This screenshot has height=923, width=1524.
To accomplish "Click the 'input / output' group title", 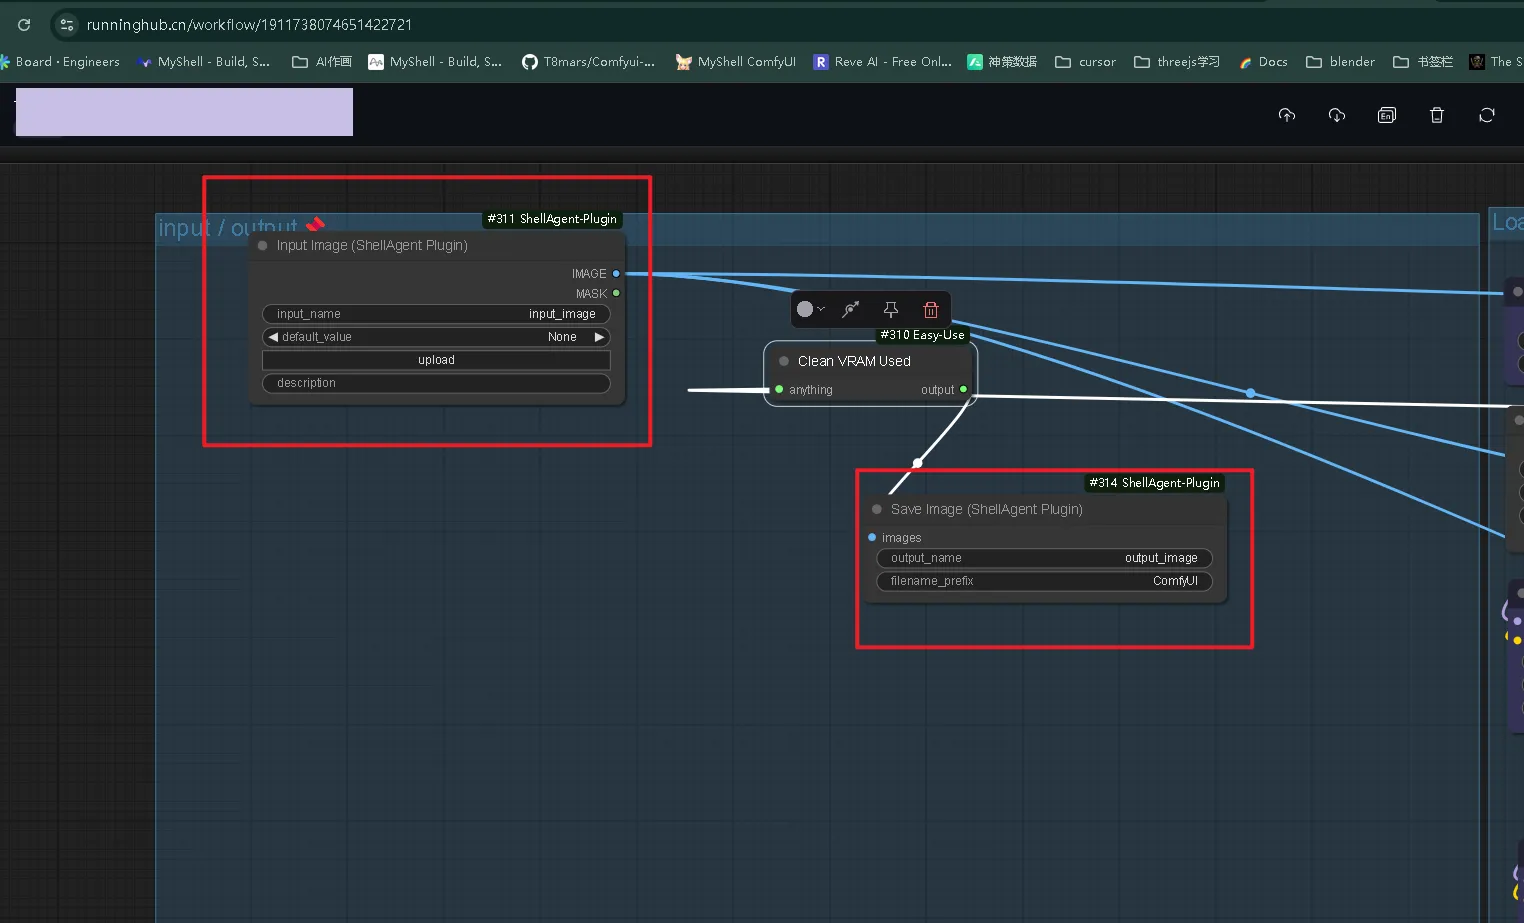I will [x=228, y=228].
